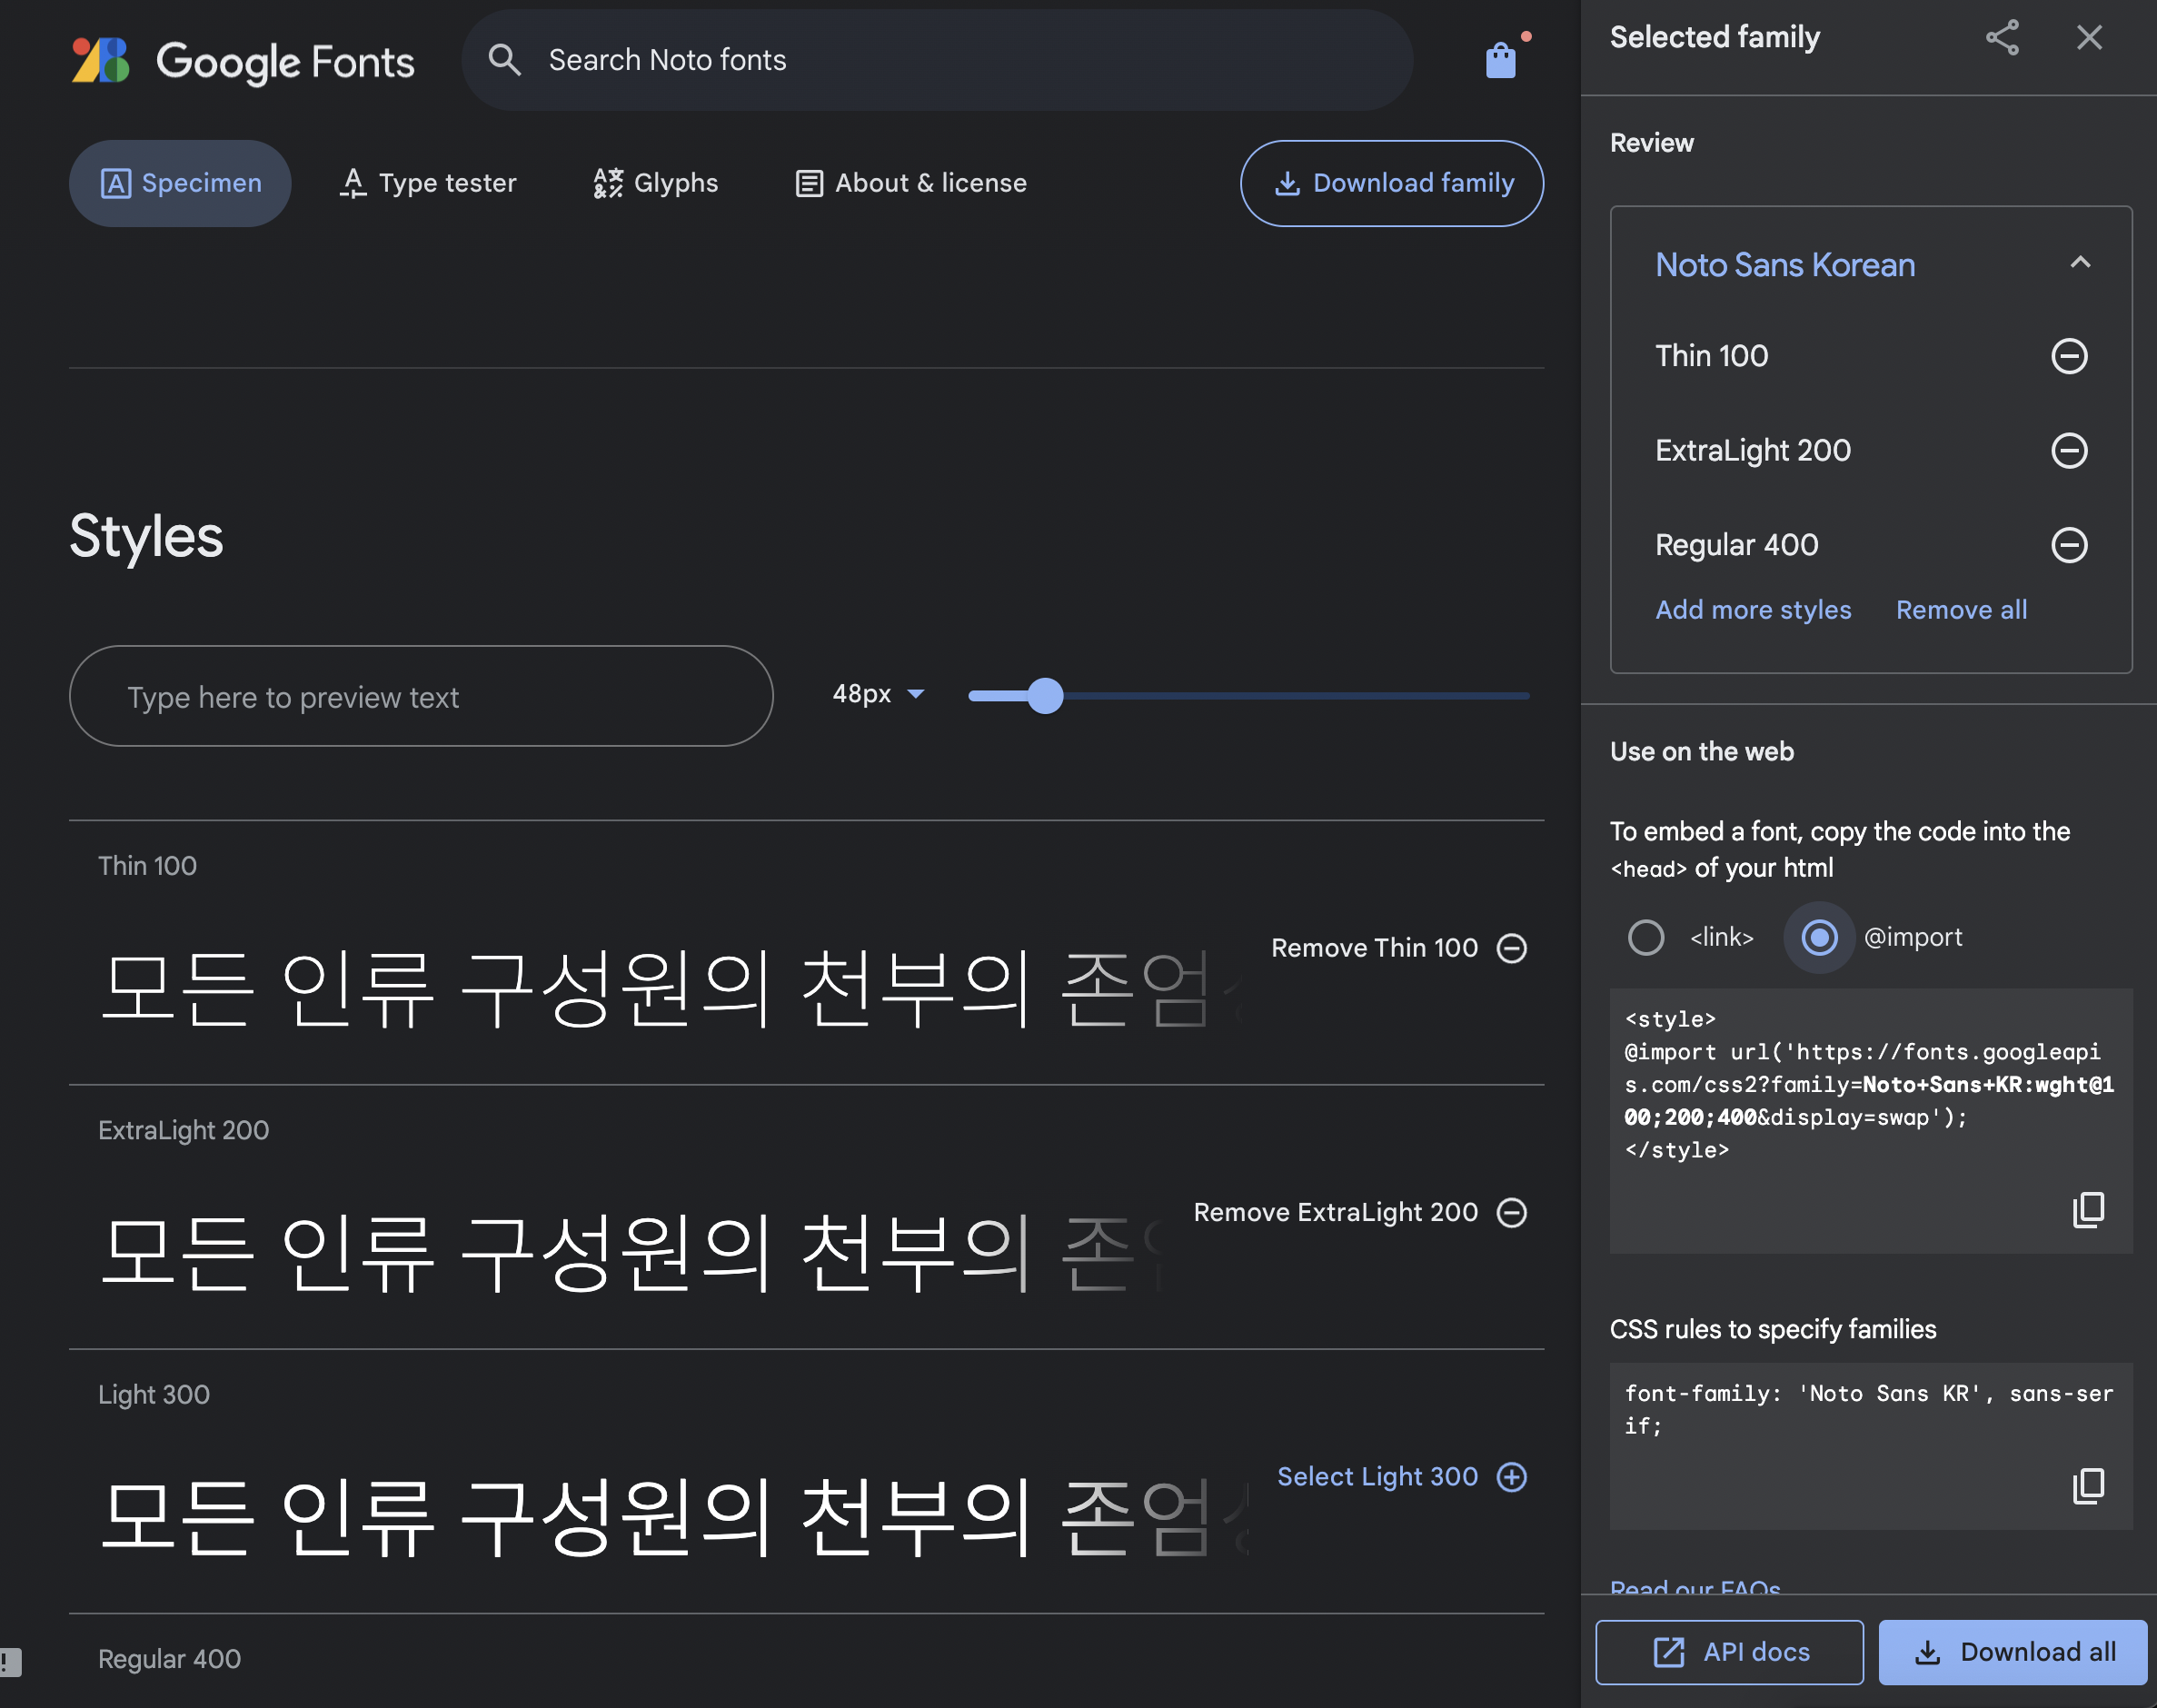Screen dimensions: 2157x1708
Task: Copy the CSS font-family rule
Action: click(2088, 1485)
